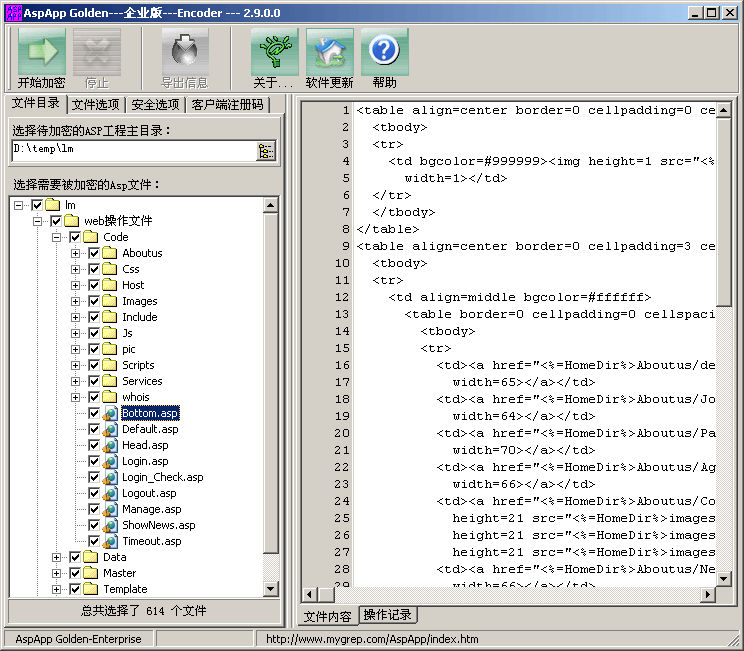Open the 客户端注册码 tab
Screen dimensions: 744x651
click(x=227, y=105)
